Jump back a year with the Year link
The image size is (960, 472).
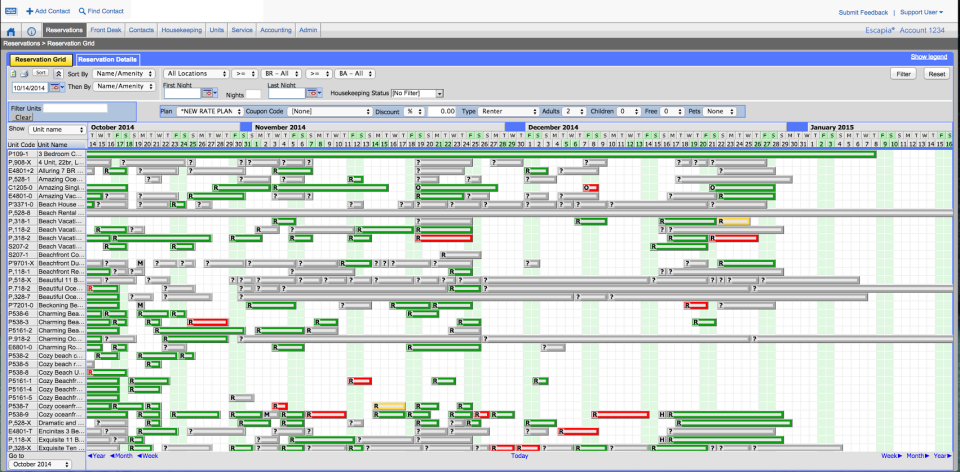[97, 456]
